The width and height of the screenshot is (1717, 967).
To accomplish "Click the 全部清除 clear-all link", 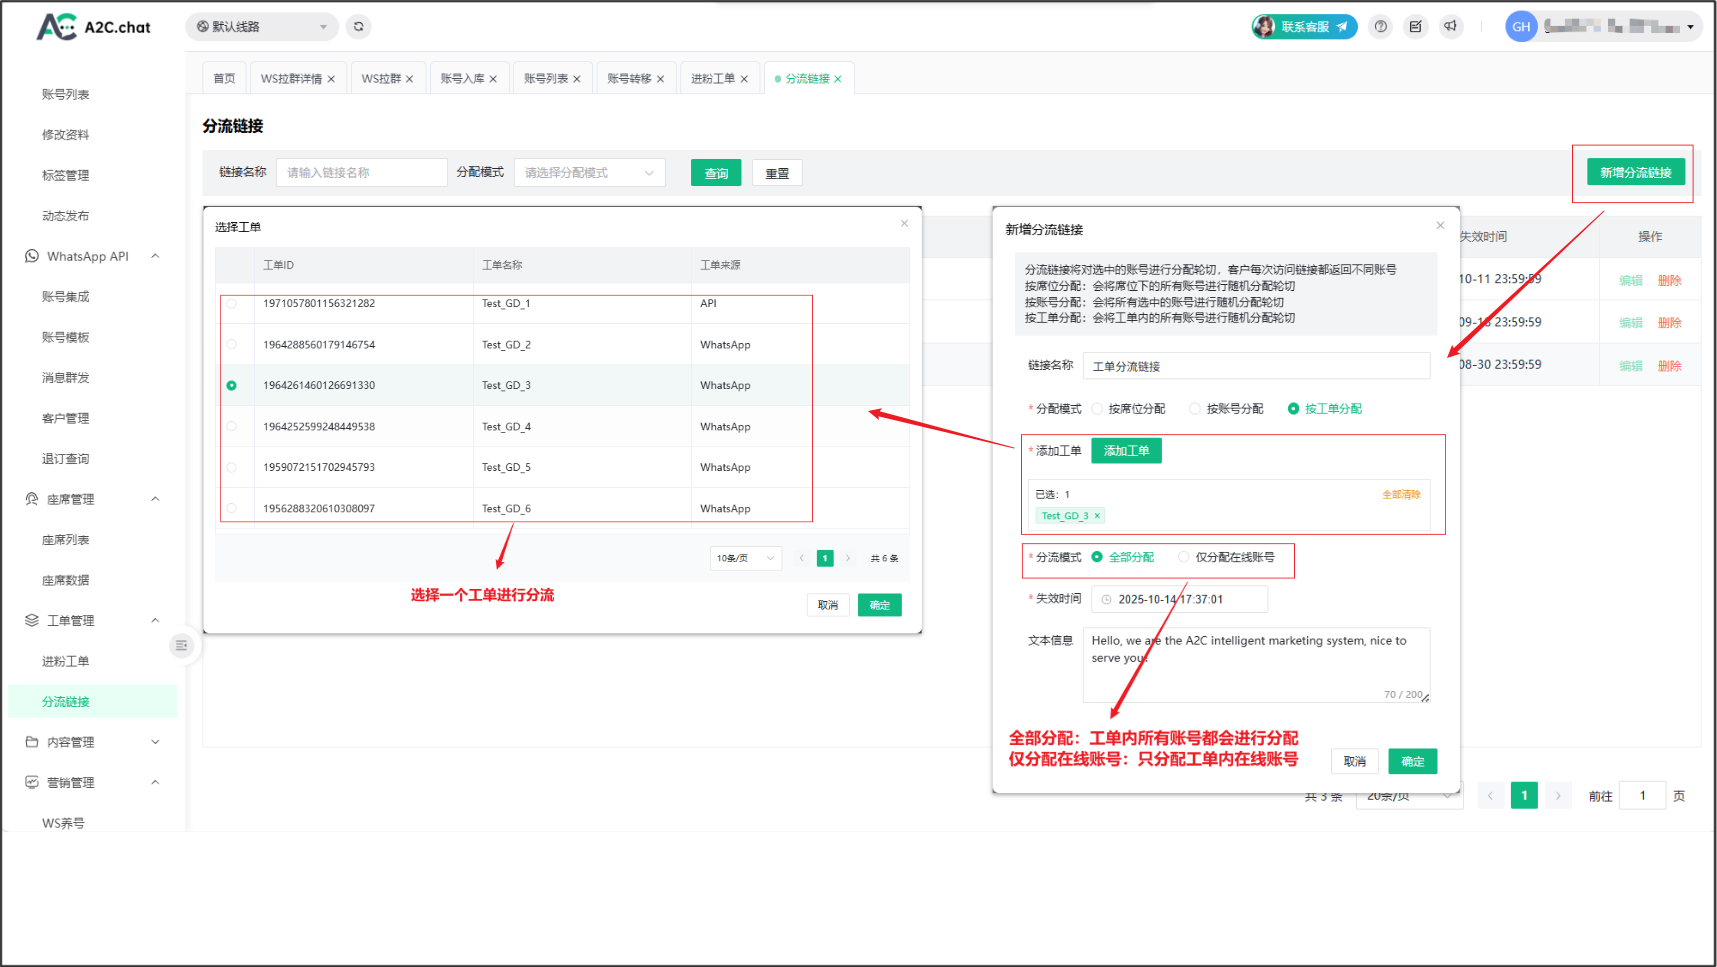I will pyautogui.click(x=1400, y=495).
